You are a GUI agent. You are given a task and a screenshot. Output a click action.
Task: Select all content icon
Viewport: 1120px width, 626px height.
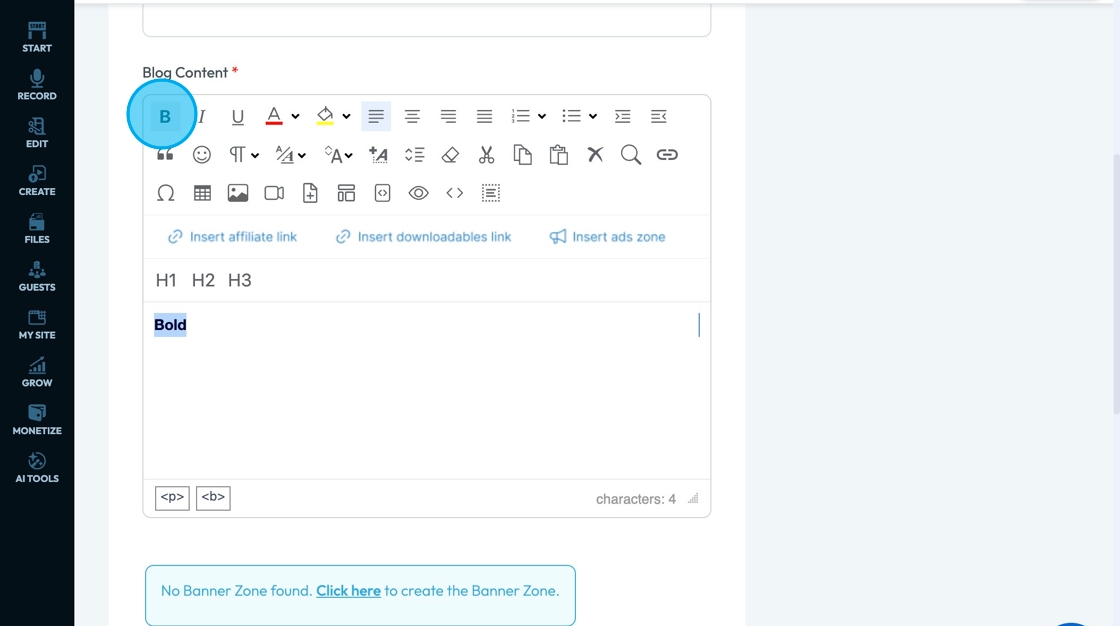click(x=491, y=194)
